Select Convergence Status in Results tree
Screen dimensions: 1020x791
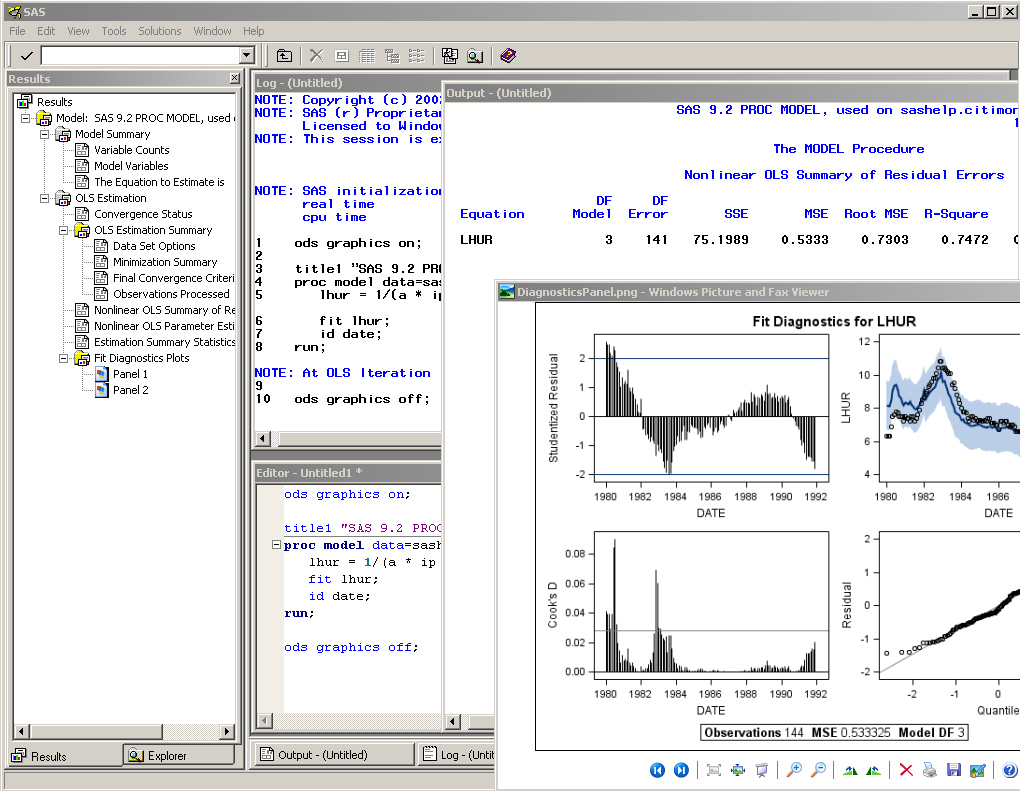[143, 214]
